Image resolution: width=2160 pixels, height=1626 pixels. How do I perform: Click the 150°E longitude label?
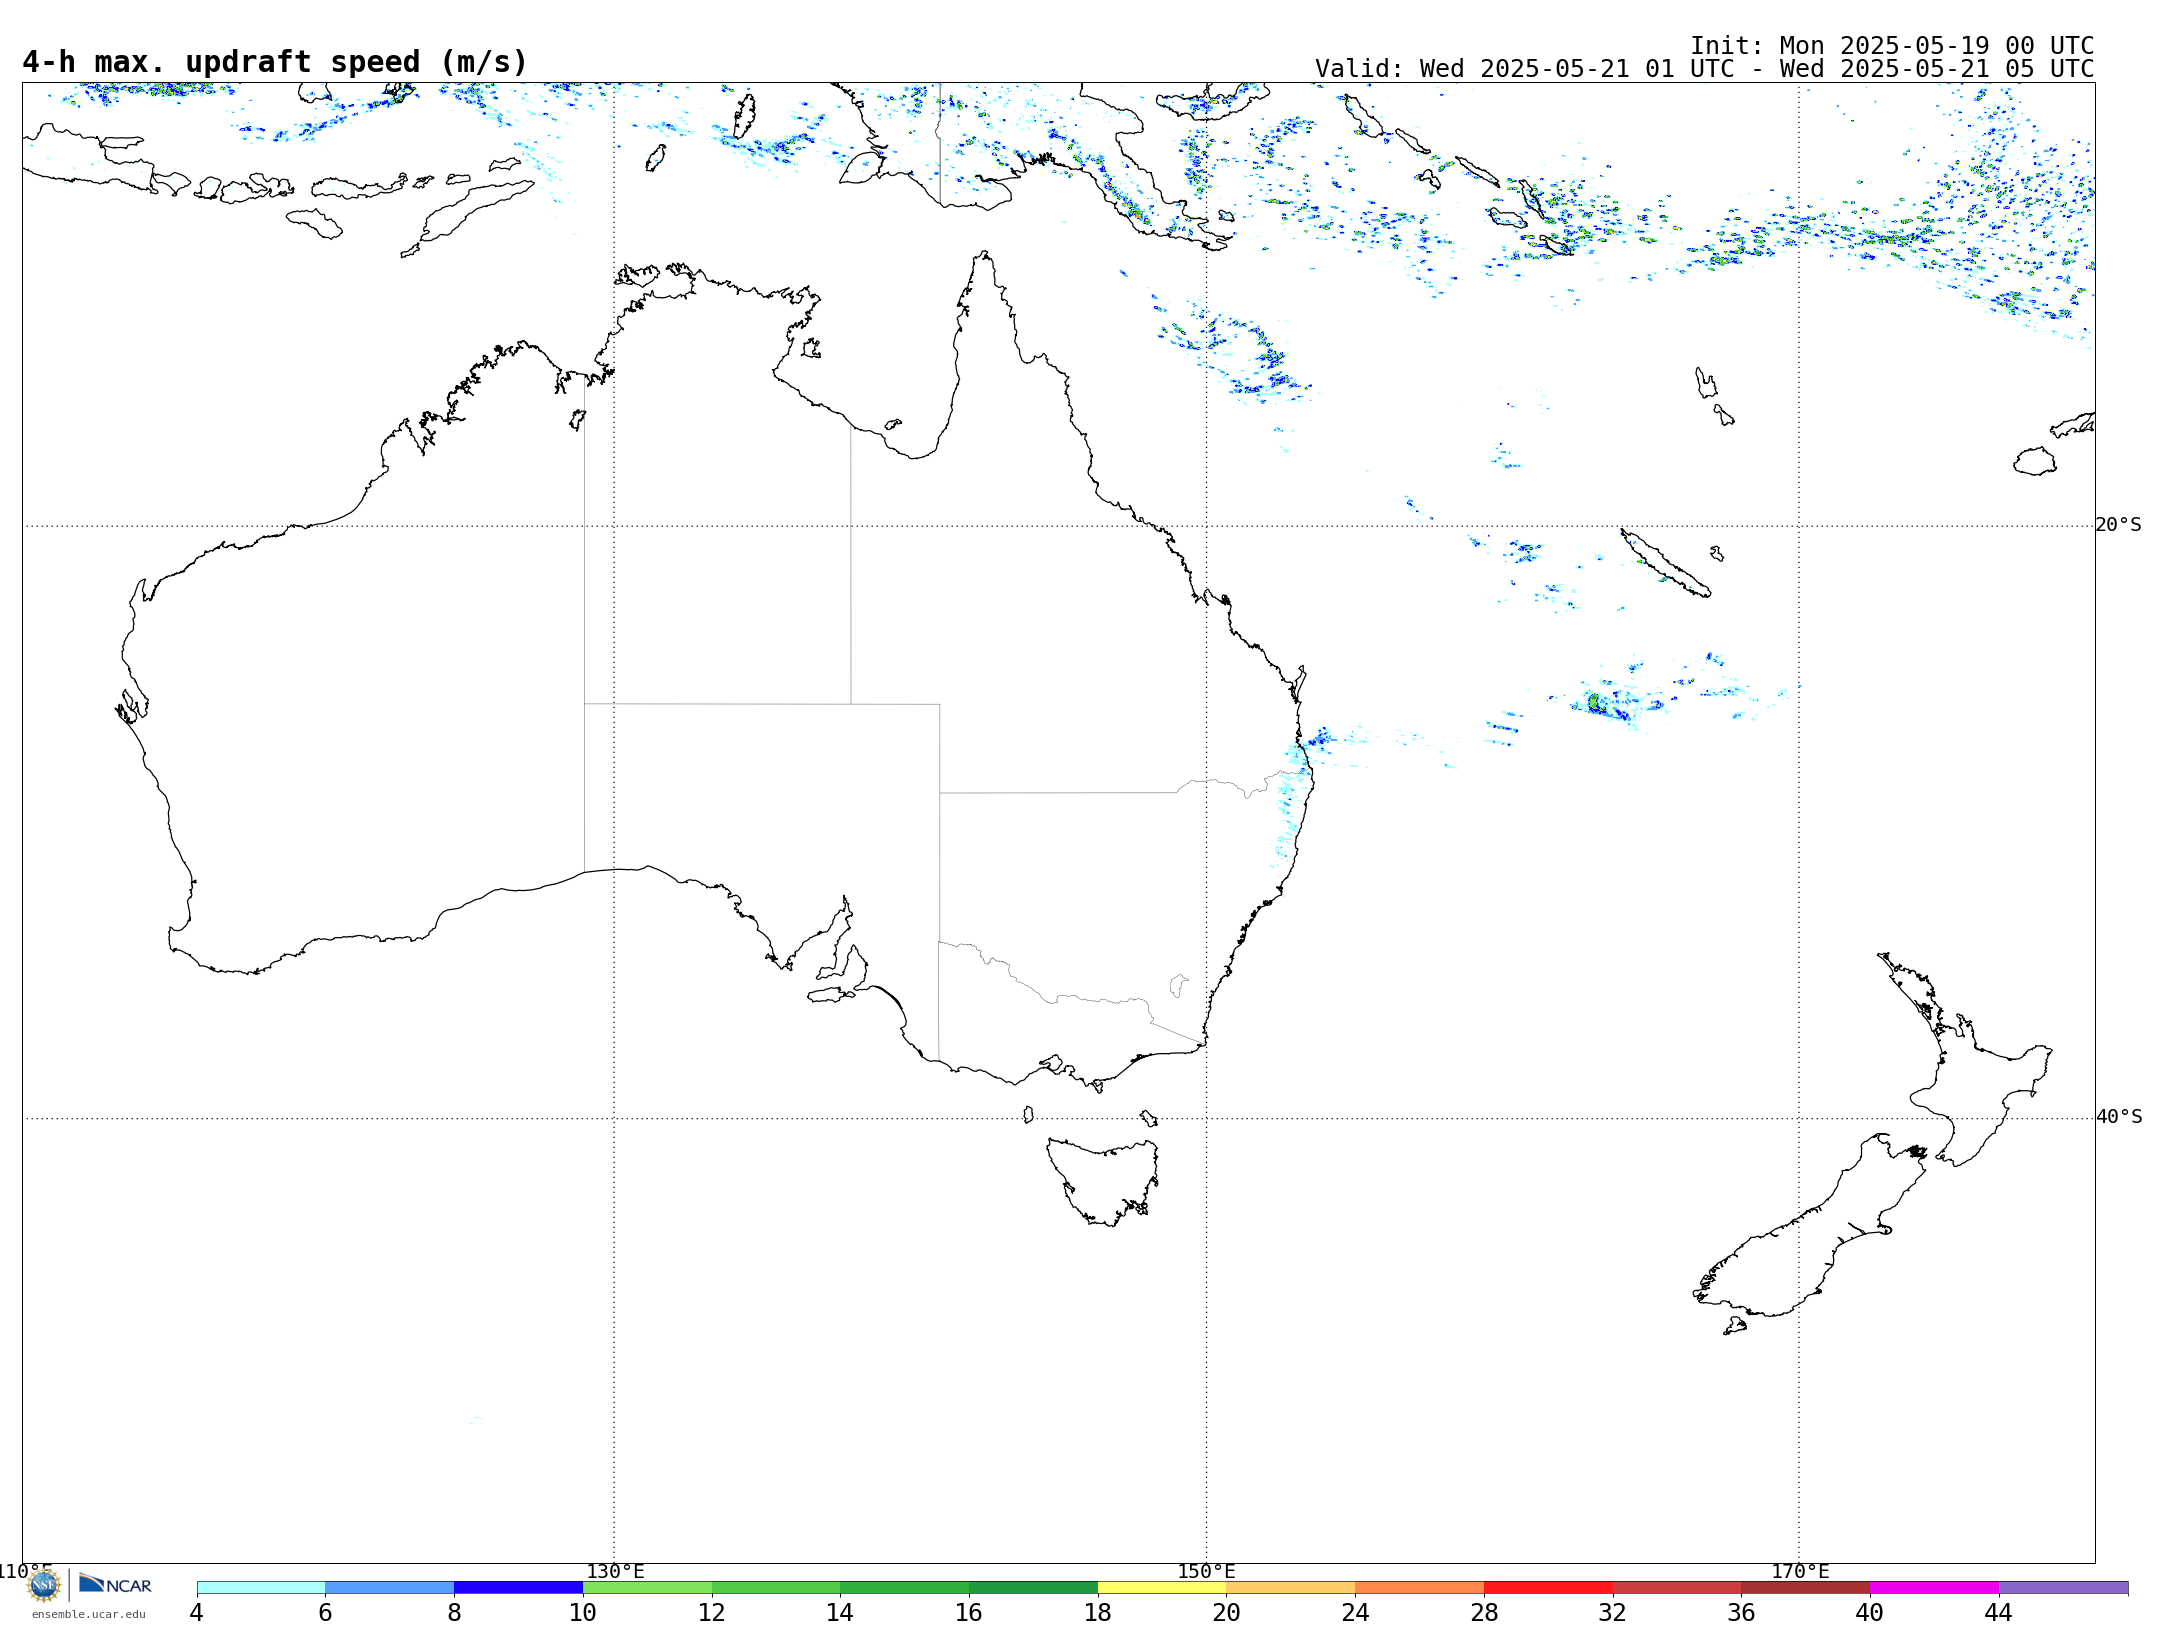[x=1206, y=1571]
